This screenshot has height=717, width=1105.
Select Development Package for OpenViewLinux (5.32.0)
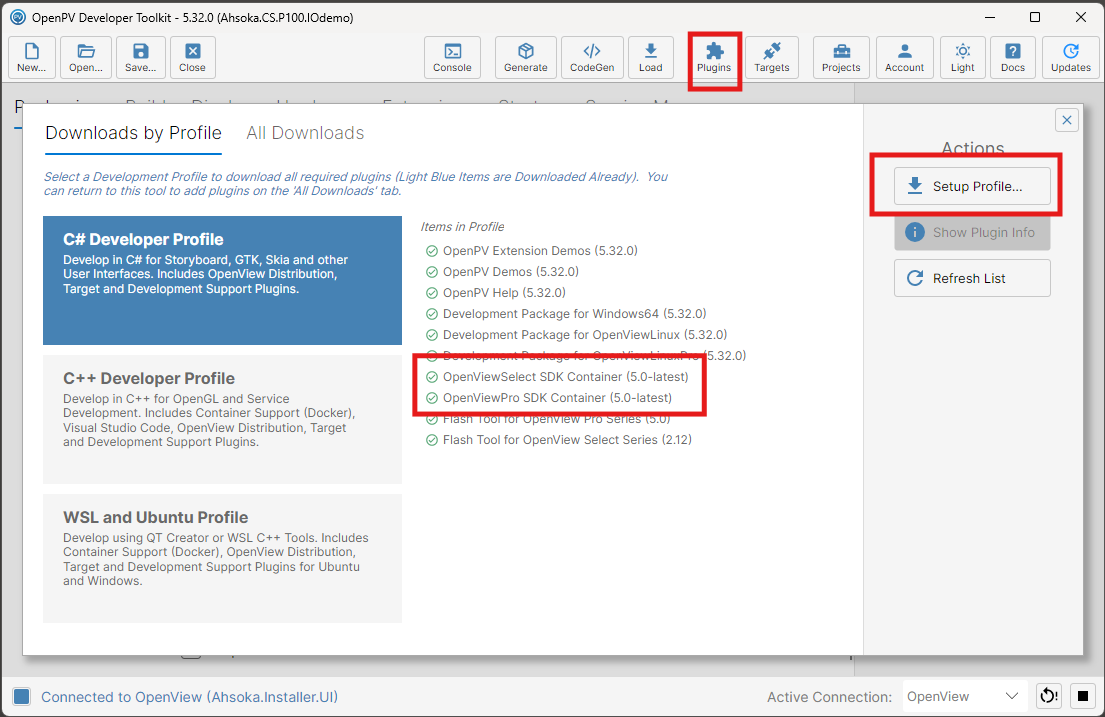(x=585, y=335)
